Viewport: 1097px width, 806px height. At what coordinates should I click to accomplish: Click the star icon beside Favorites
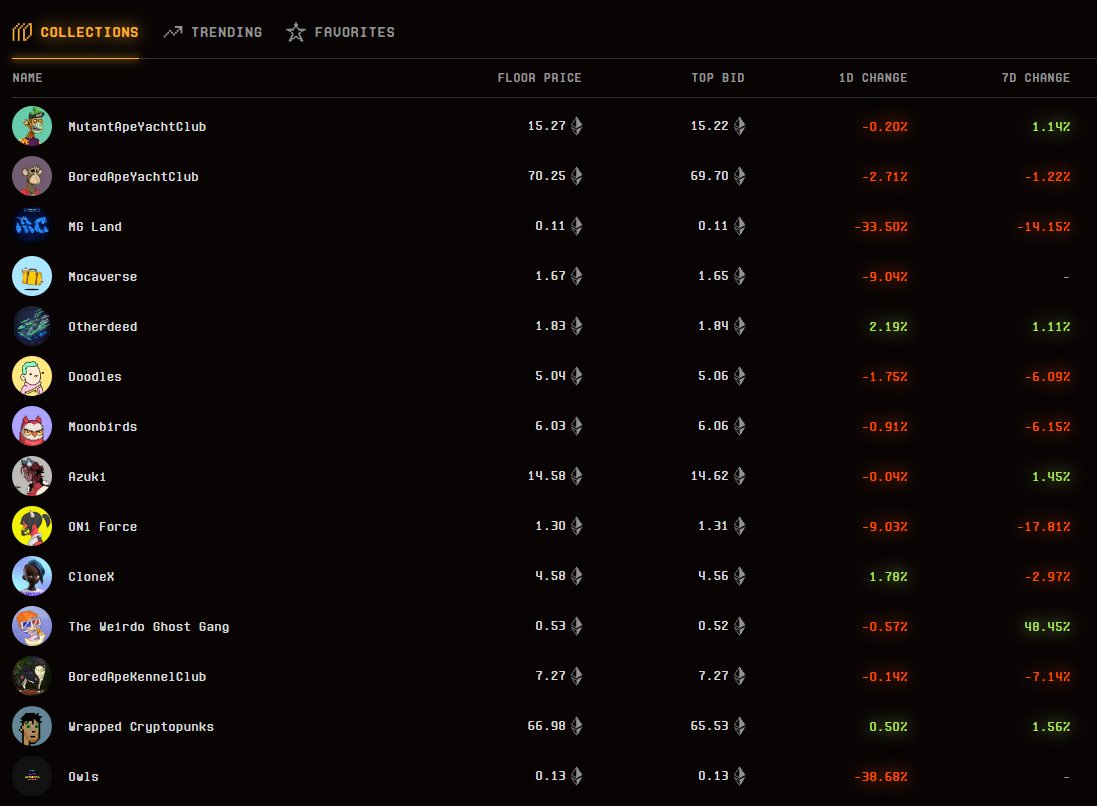296,32
